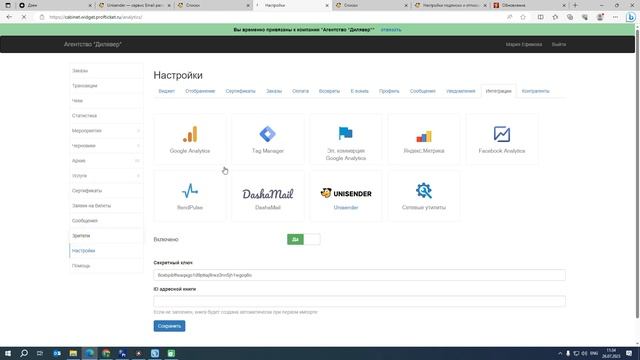The image size is (640, 360).
Task: Open the Windows Start menu
Action: pyautogui.click(x=8, y=353)
